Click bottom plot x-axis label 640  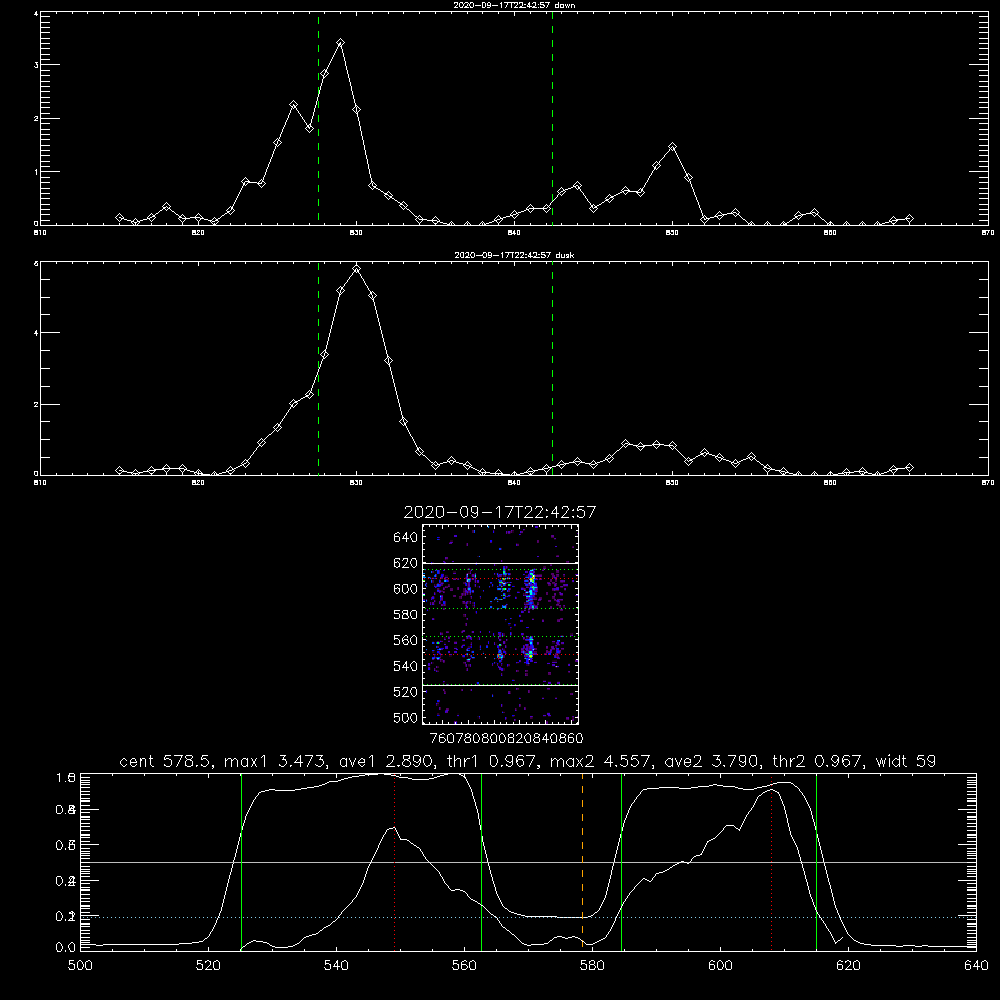(x=976, y=966)
